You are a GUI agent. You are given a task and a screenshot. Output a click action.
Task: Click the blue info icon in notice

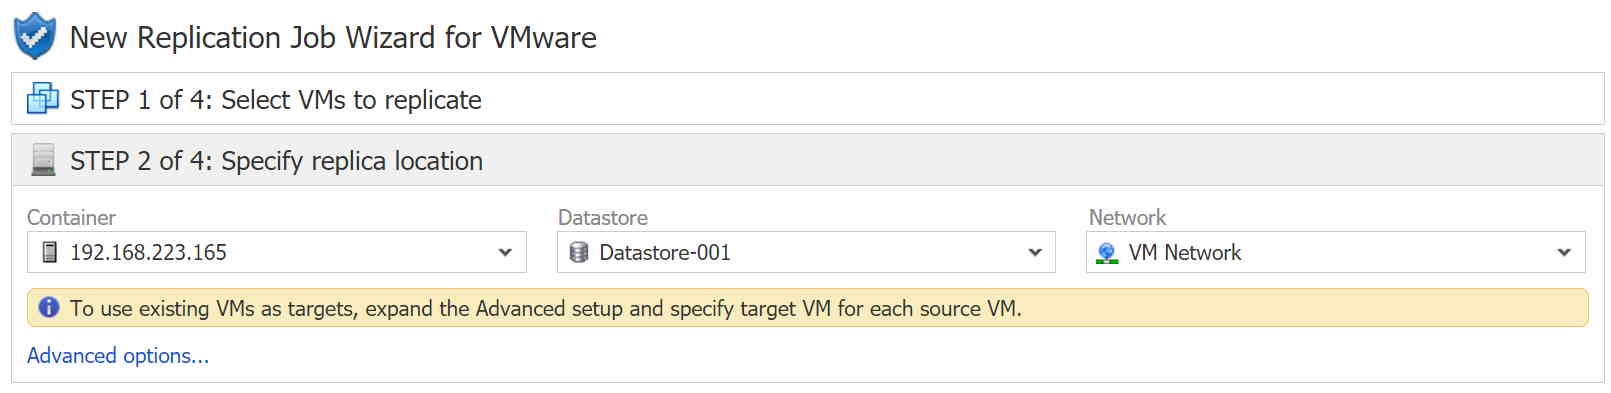(49, 307)
